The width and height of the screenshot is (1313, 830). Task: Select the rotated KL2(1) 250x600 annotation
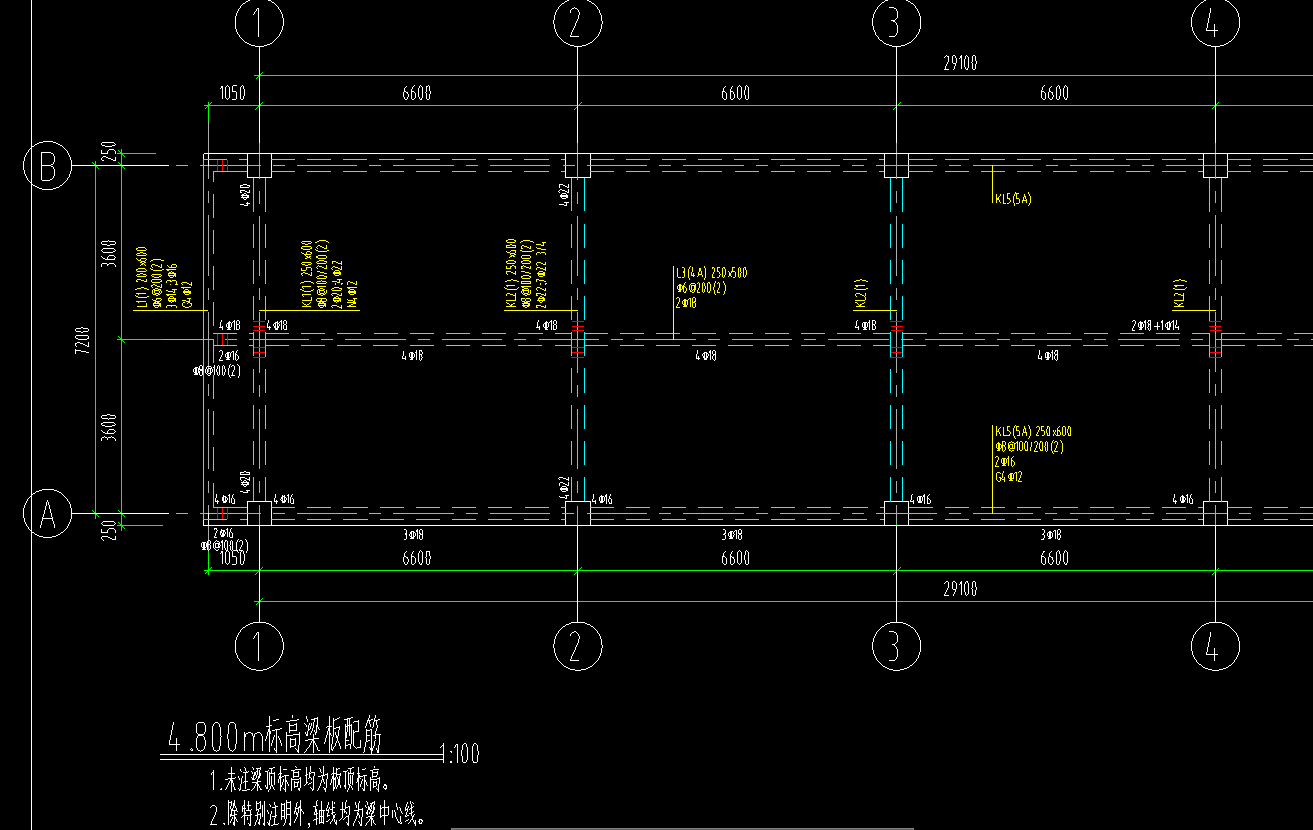[511, 273]
